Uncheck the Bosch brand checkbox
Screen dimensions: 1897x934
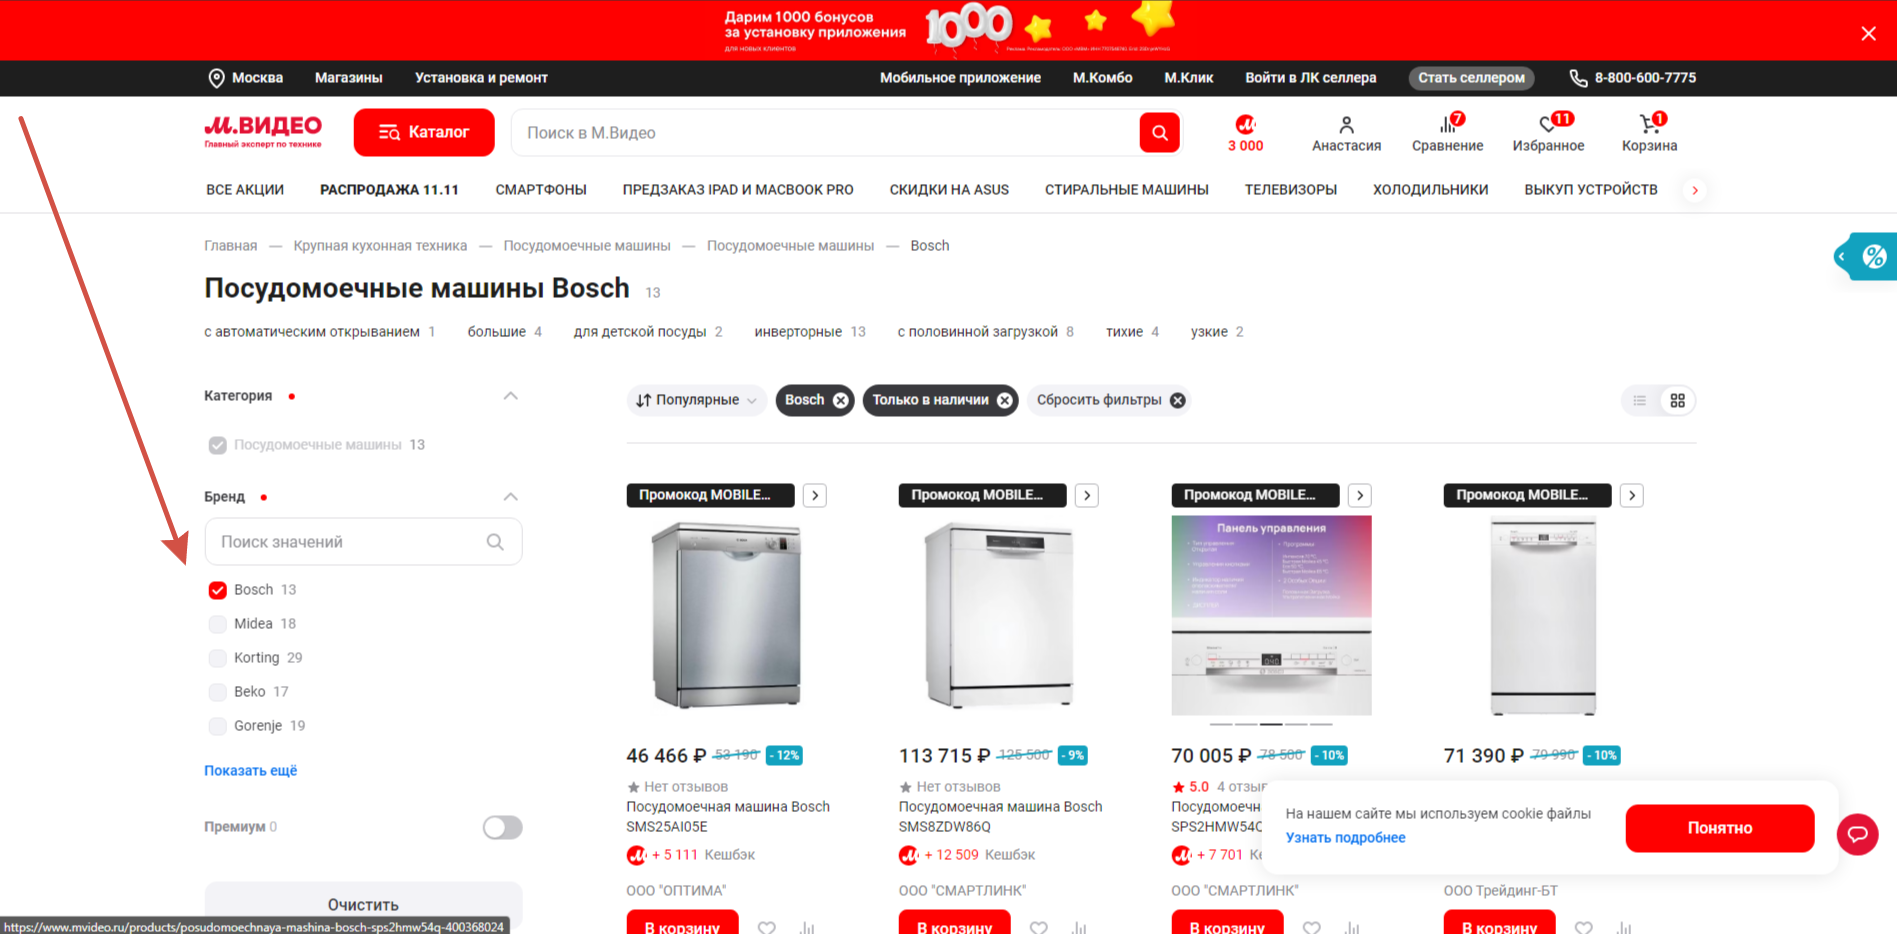pyautogui.click(x=217, y=590)
